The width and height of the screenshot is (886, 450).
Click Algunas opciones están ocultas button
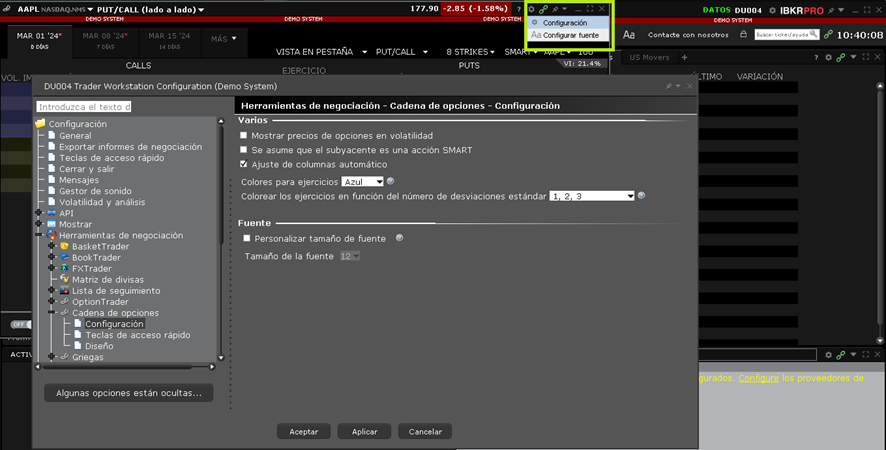(x=128, y=393)
